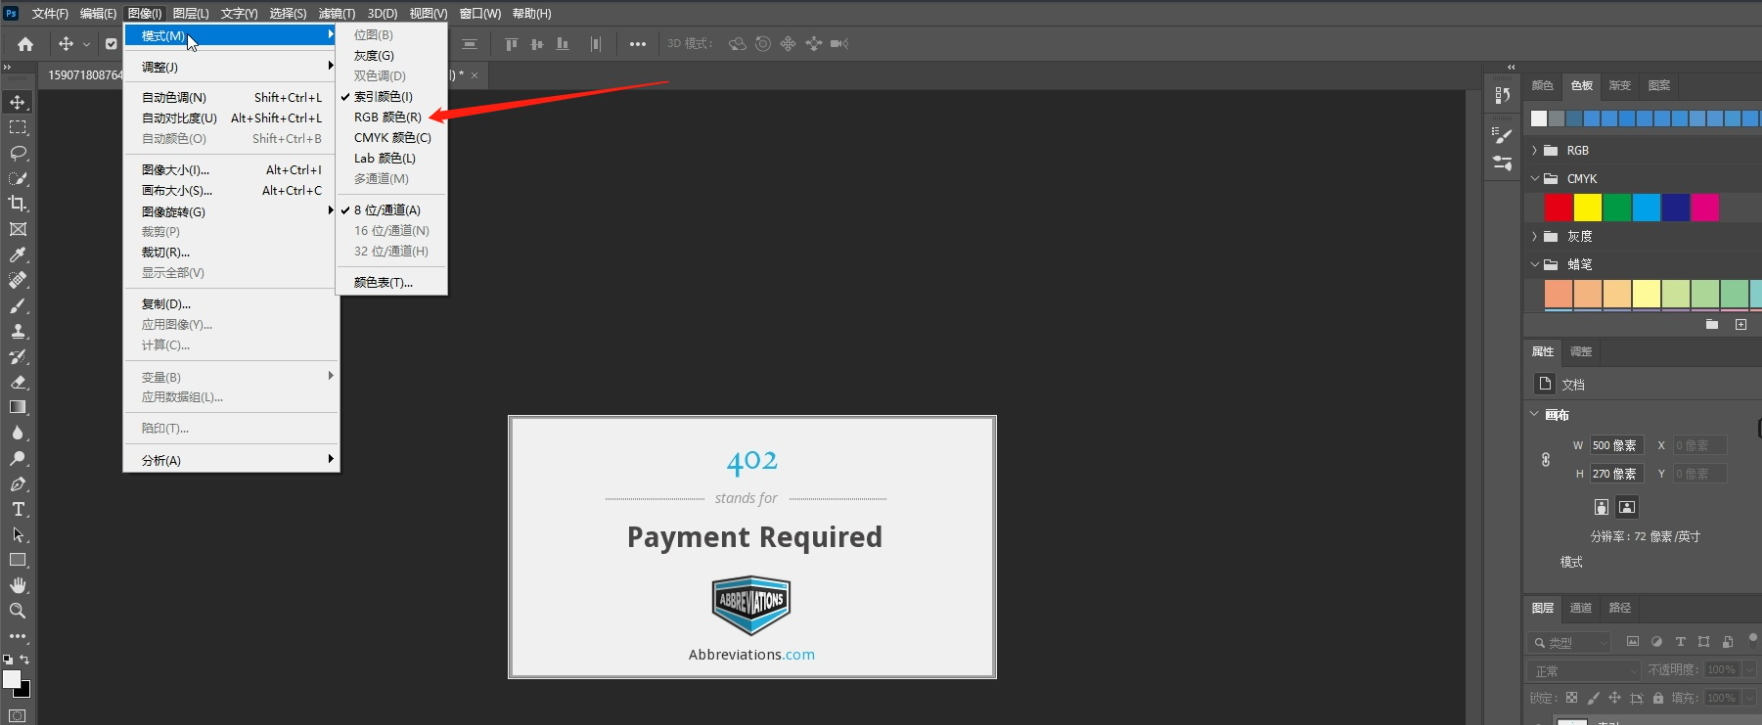The image size is (1762, 725).
Task: Filter layers by pixel layer icon
Action: [1633, 642]
